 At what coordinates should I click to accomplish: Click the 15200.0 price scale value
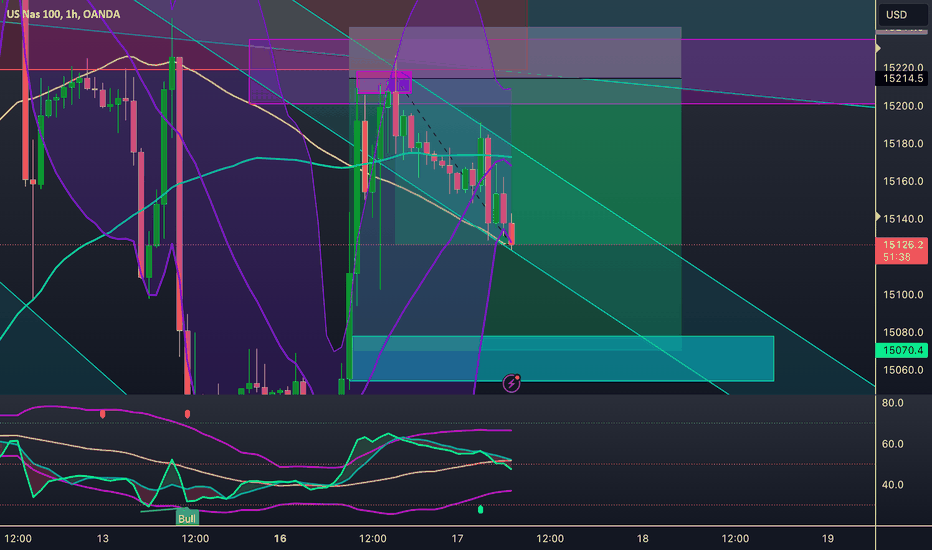click(x=903, y=106)
